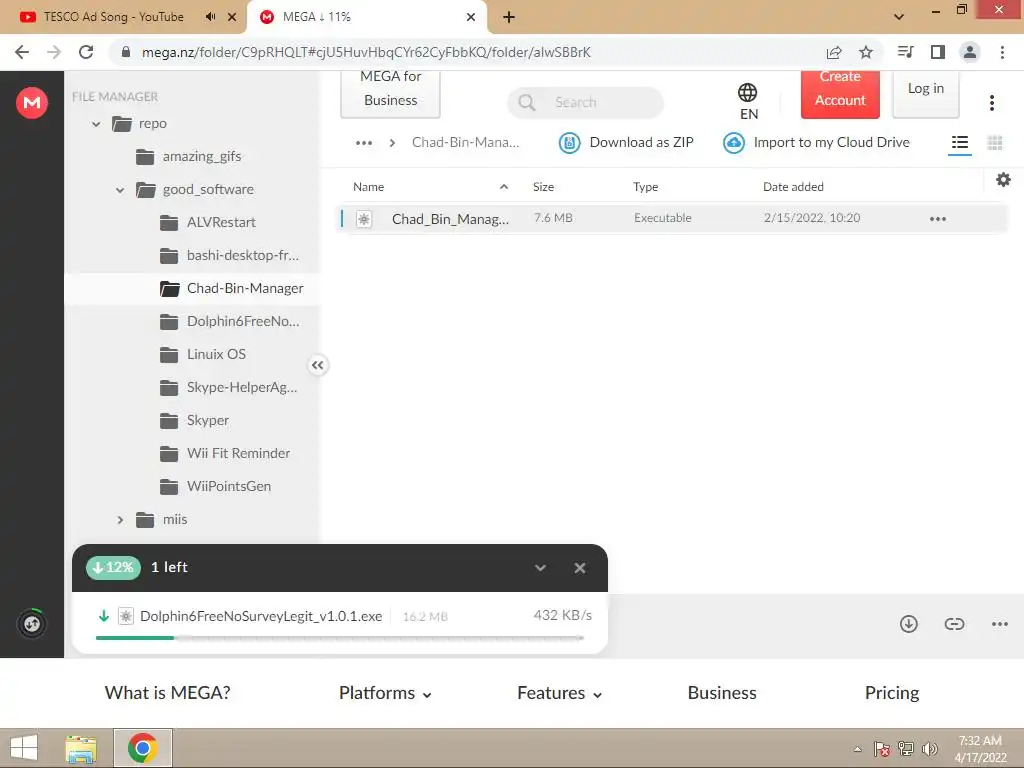The image size is (1024, 768).
Task: Sort by Type column
Action: [x=645, y=187]
